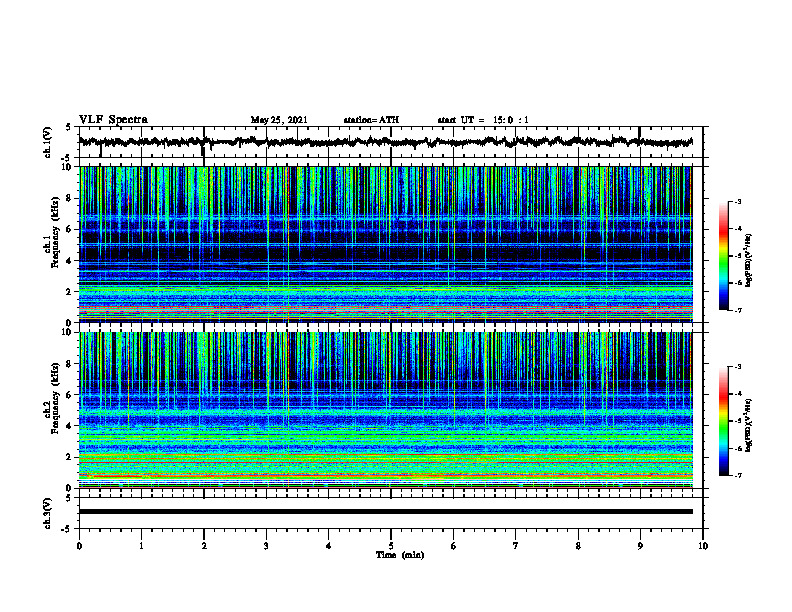Screen dimensions: 792x612
Task: Click the ch.2 color scale log(PSD) unit label
Action: 749,425
